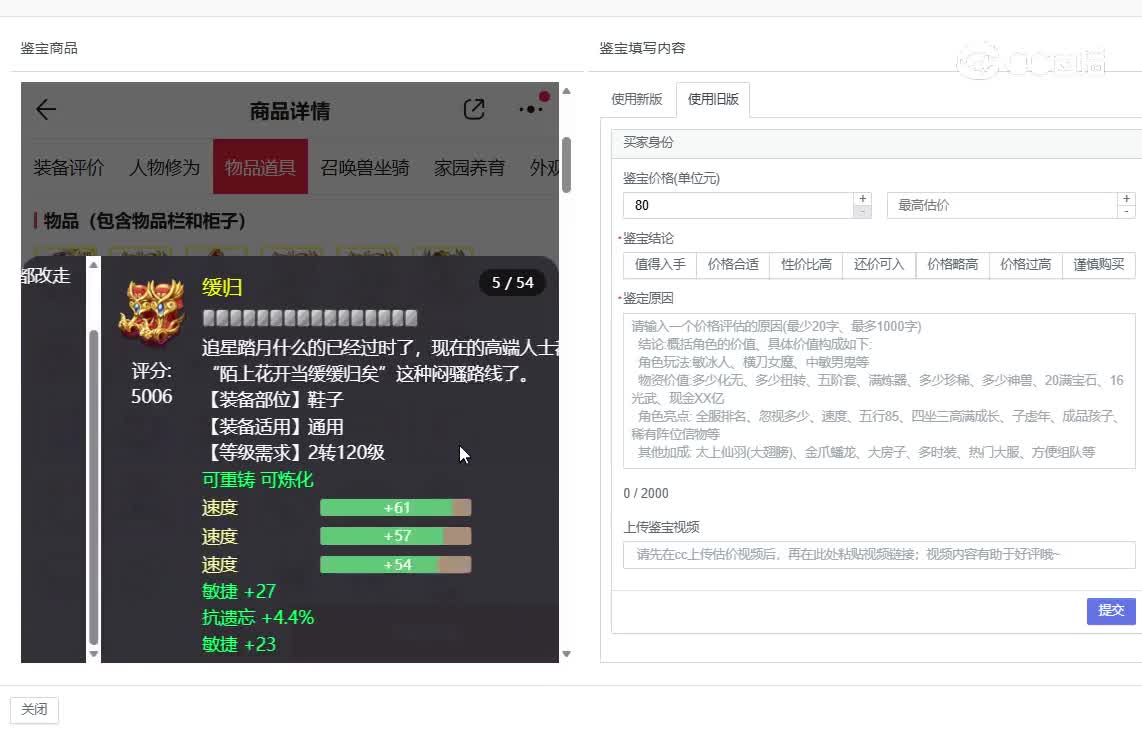Click the first 速度 +61 progress bar
This screenshot has height=730, width=1142.
click(x=395, y=508)
